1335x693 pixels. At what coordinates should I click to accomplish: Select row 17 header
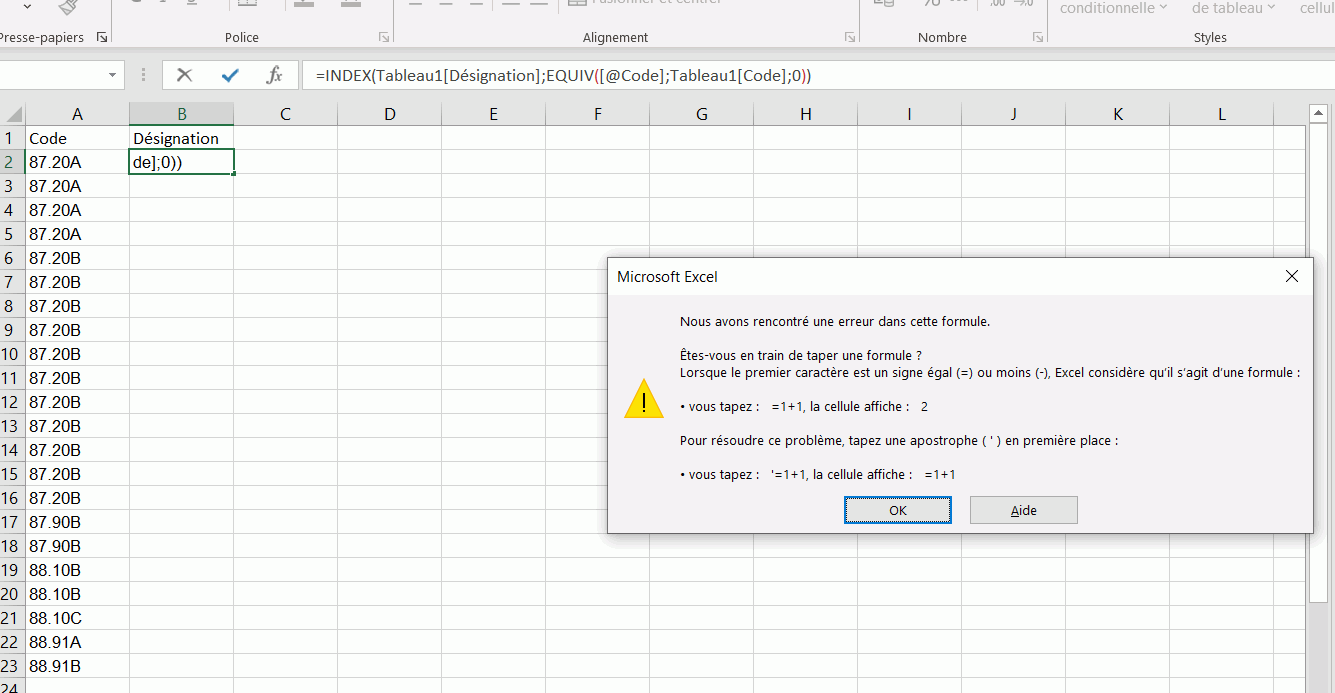point(11,522)
